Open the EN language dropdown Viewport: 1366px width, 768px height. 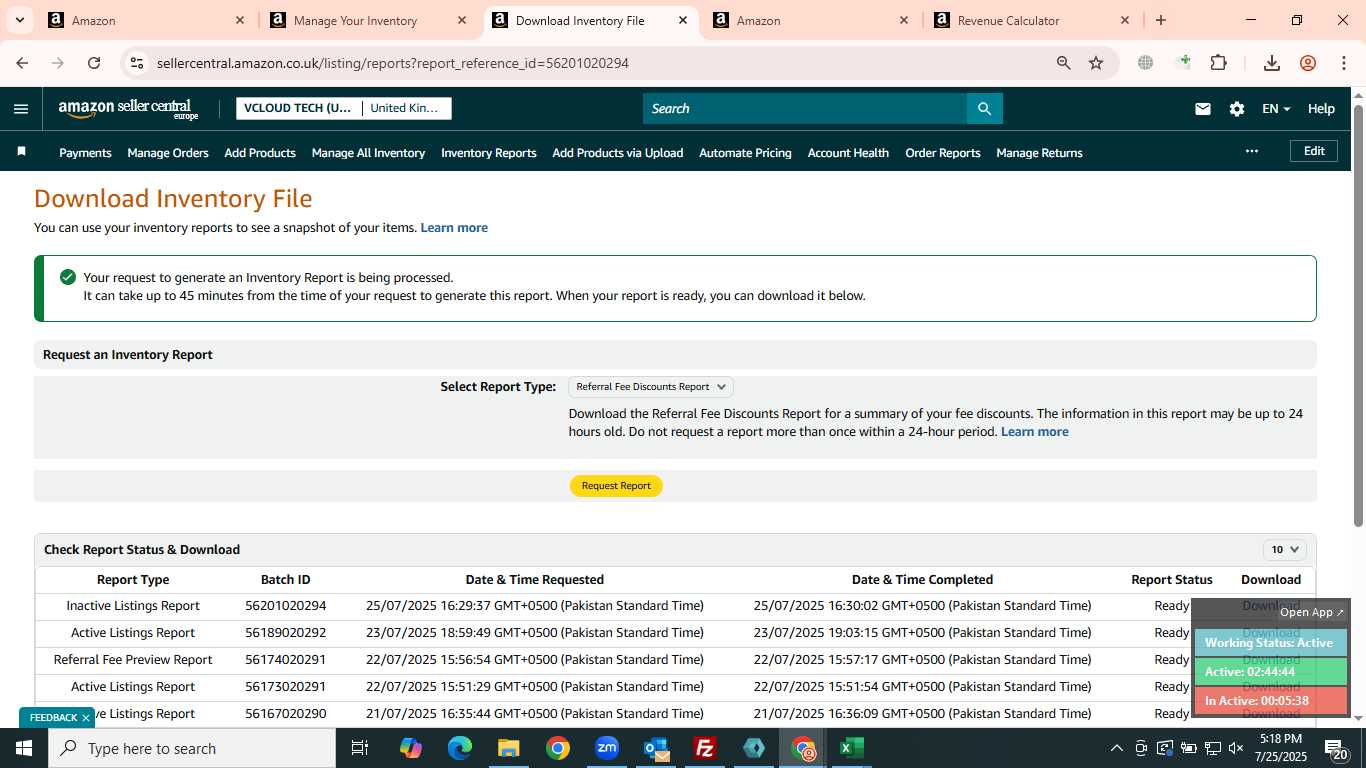pyautogui.click(x=1276, y=109)
